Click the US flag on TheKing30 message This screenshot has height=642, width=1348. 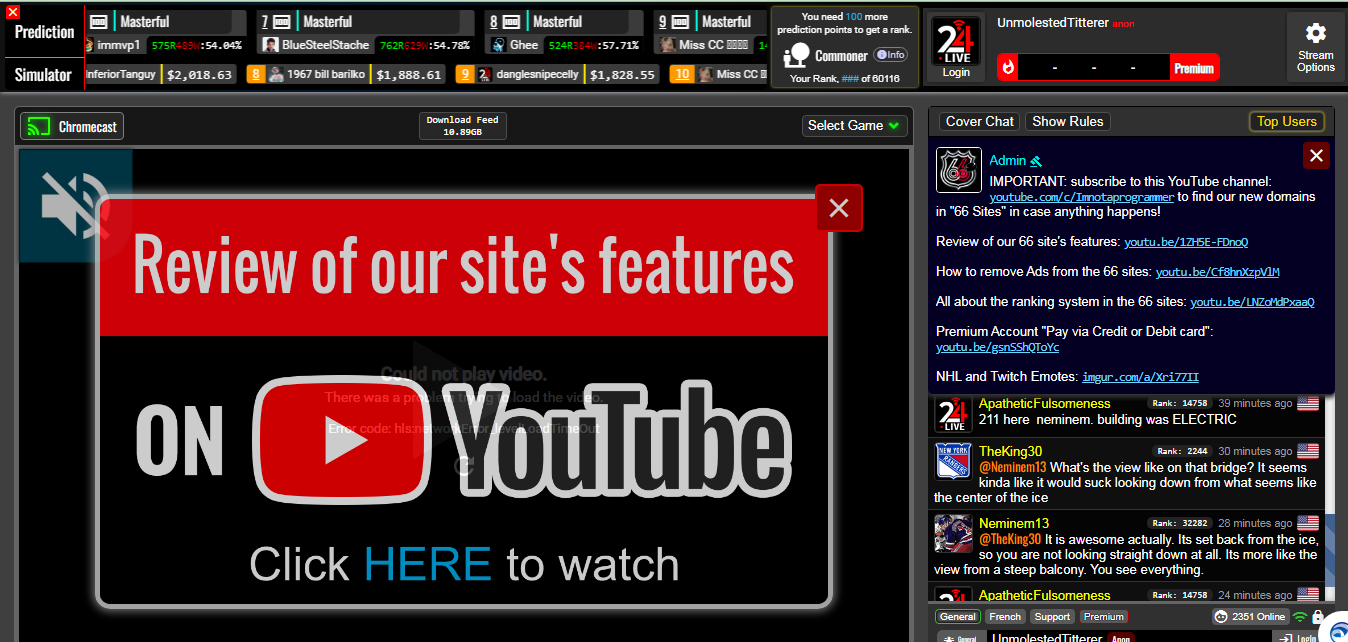tap(1308, 451)
